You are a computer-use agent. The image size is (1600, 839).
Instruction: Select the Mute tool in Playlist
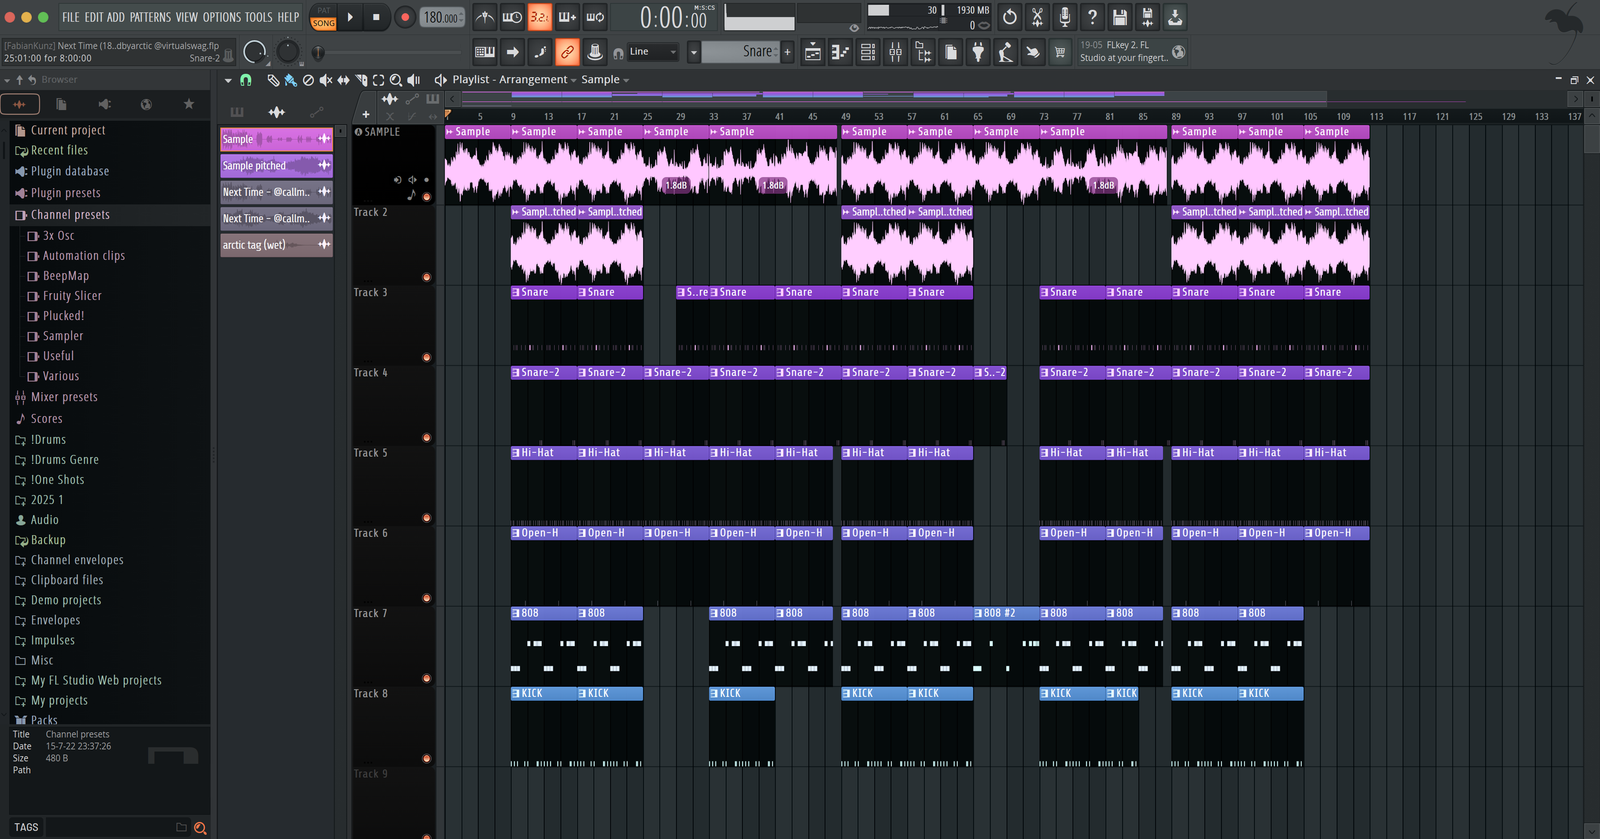(325, 80)
